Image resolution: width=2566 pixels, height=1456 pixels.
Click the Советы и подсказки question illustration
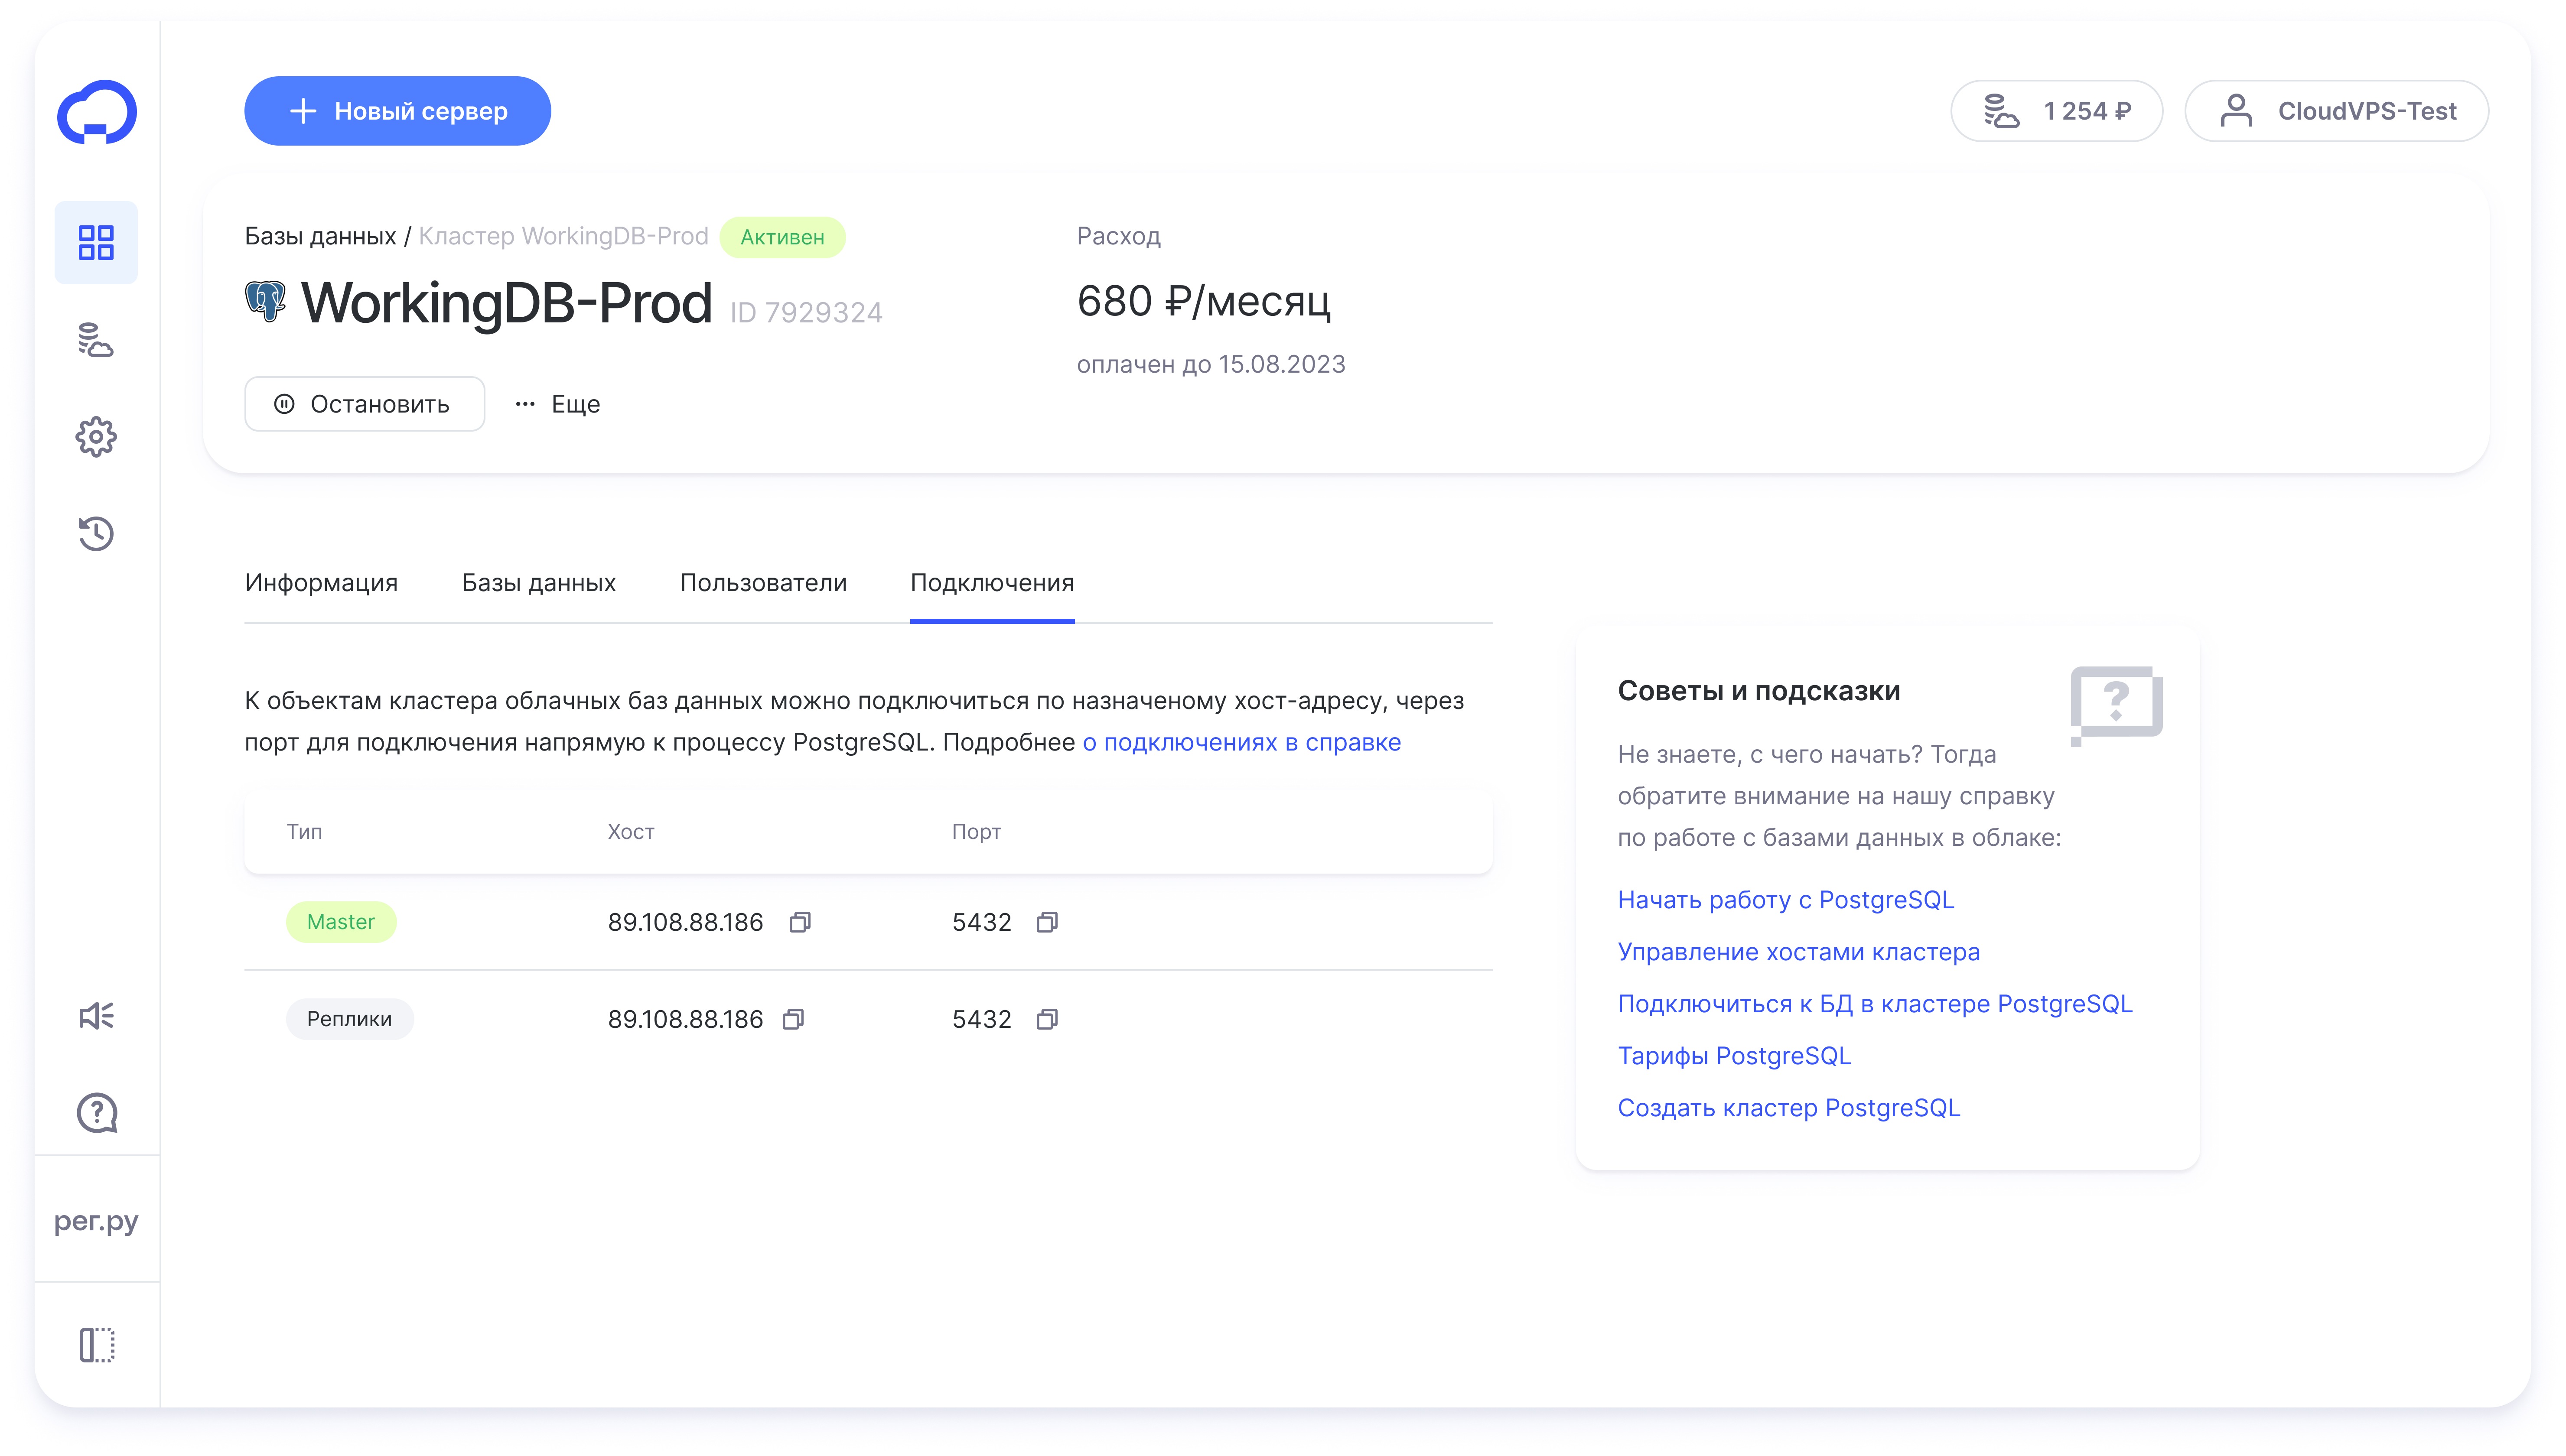pos(2116,705)
